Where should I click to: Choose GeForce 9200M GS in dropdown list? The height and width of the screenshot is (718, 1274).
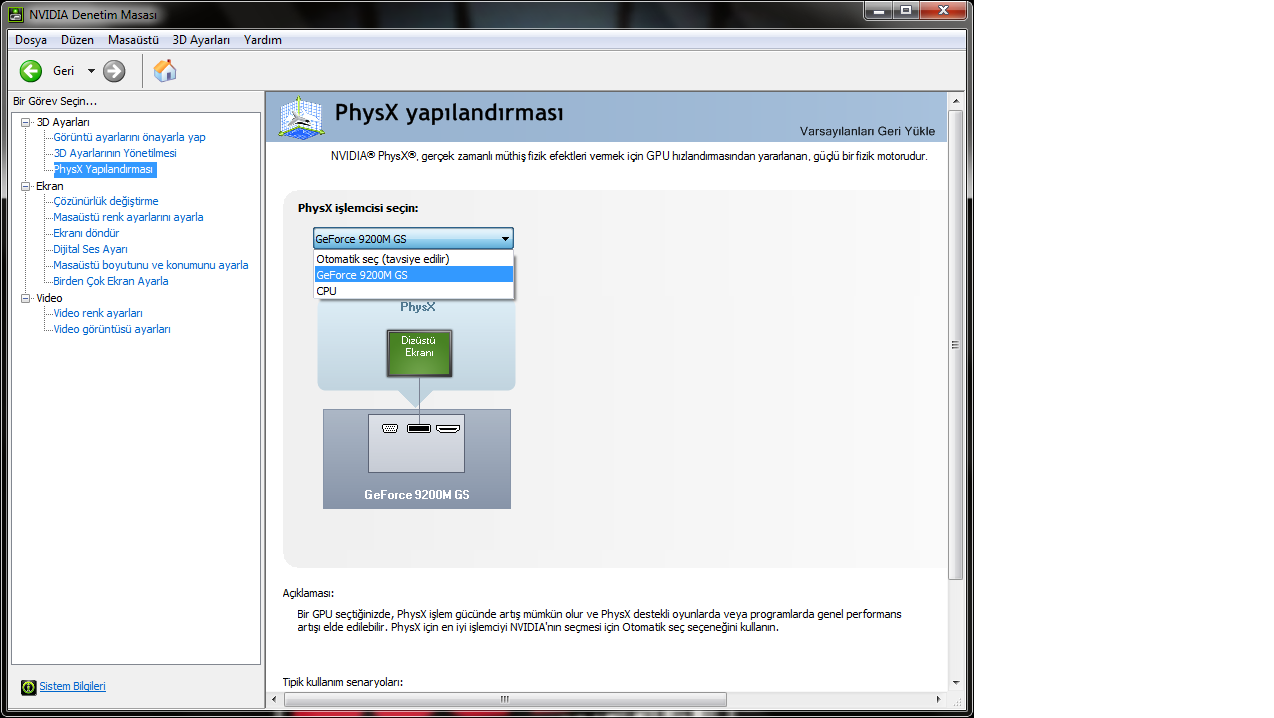[x=414, y=275]
